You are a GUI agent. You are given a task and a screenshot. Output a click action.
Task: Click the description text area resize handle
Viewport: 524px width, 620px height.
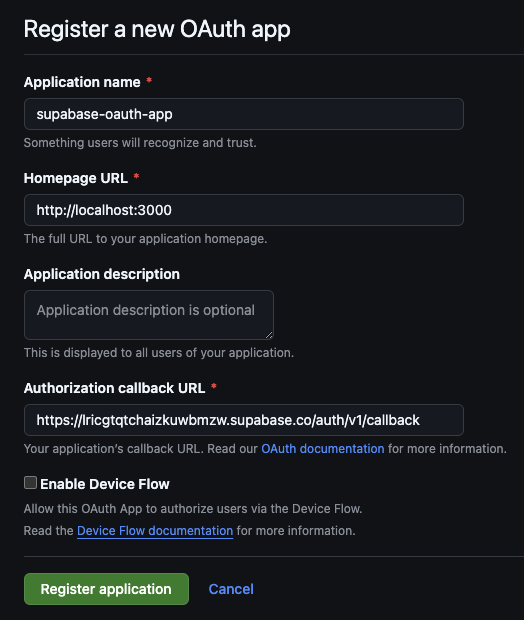point(269,335)
